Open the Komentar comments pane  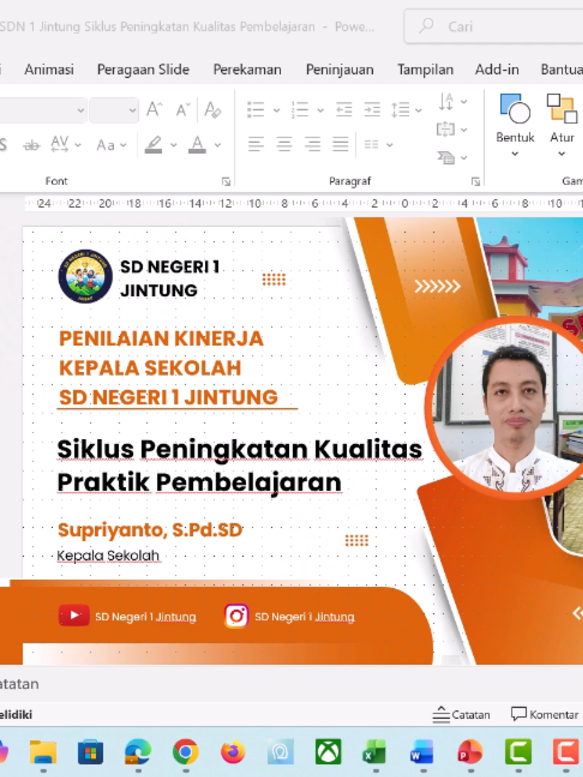[x=544, y=715]
